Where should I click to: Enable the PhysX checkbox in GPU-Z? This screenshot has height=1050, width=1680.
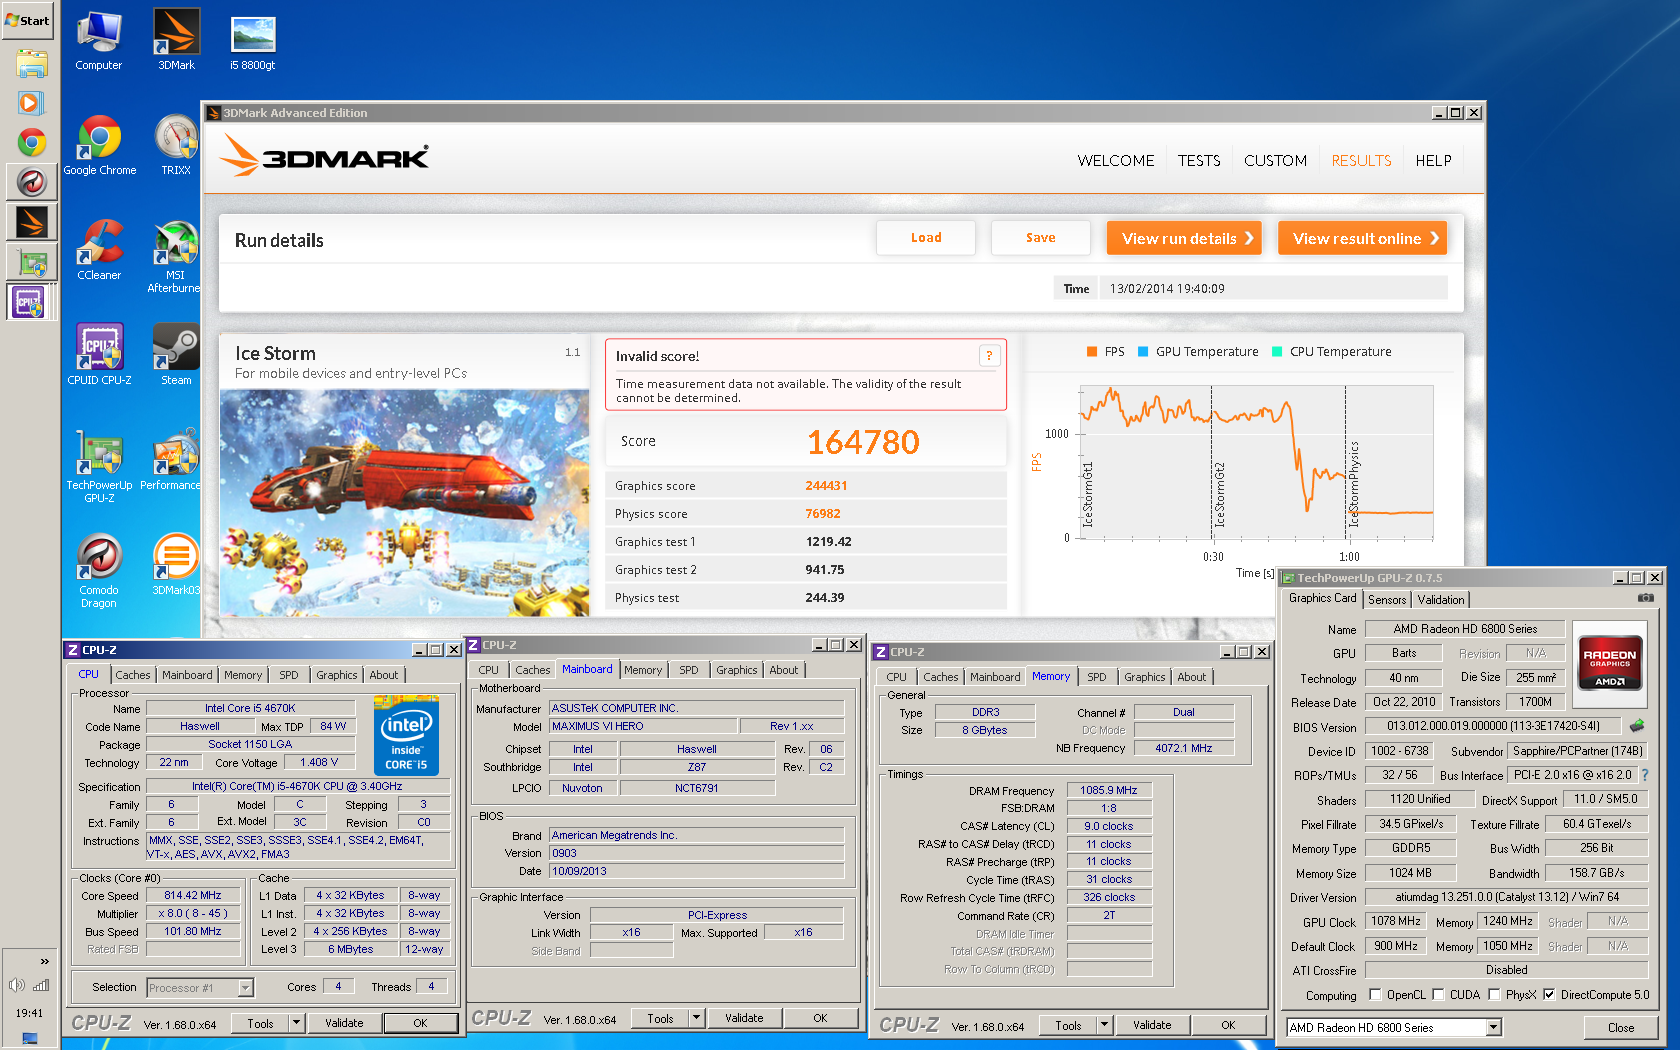(x=1494, y=994)
